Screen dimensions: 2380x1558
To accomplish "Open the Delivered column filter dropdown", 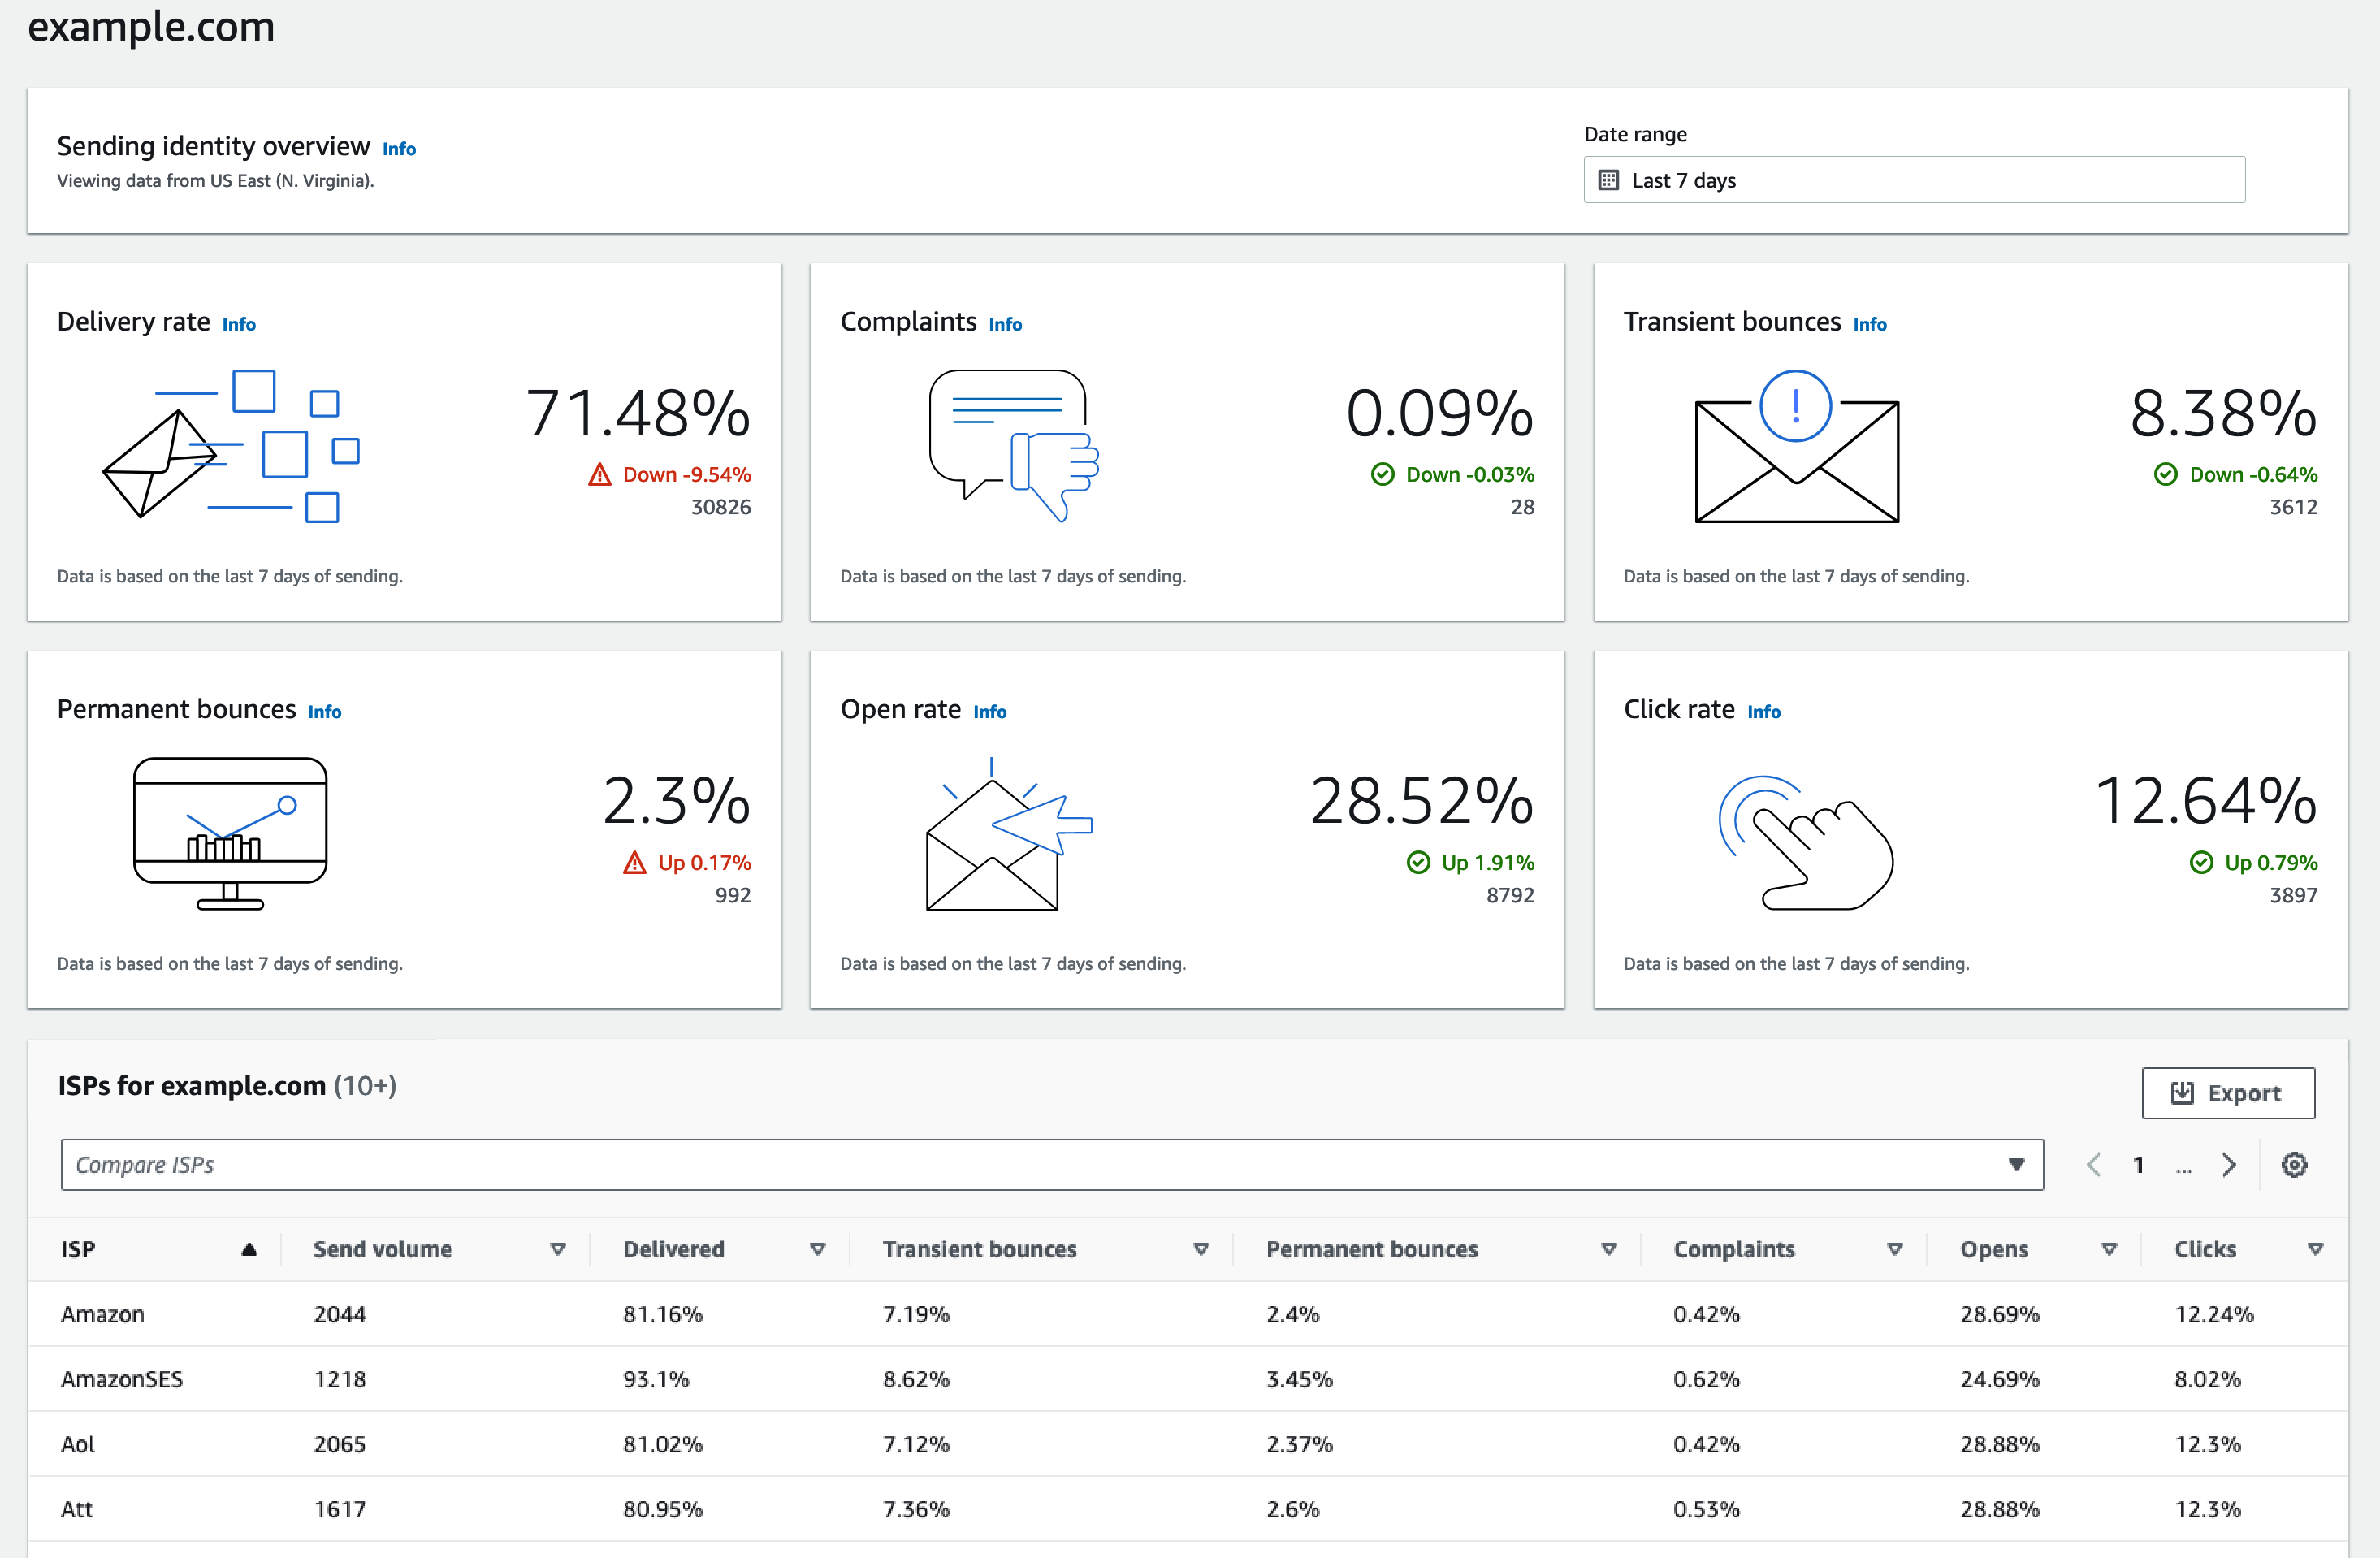I will [x=818, y=1249].
